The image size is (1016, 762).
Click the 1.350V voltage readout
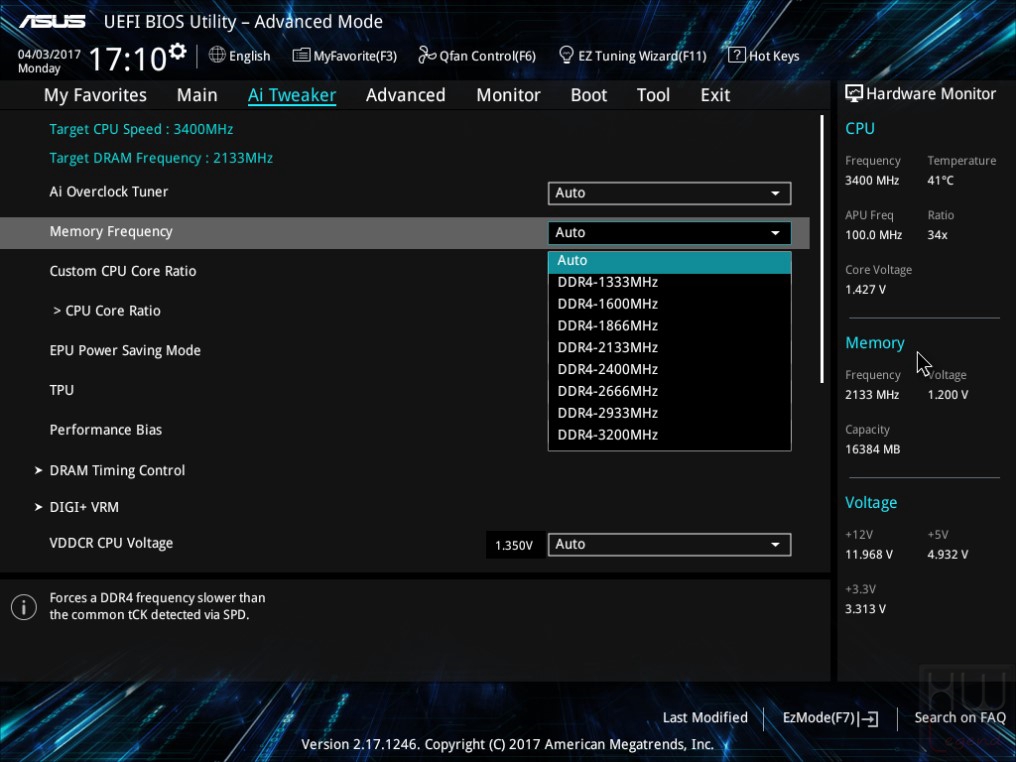[514, 546]
